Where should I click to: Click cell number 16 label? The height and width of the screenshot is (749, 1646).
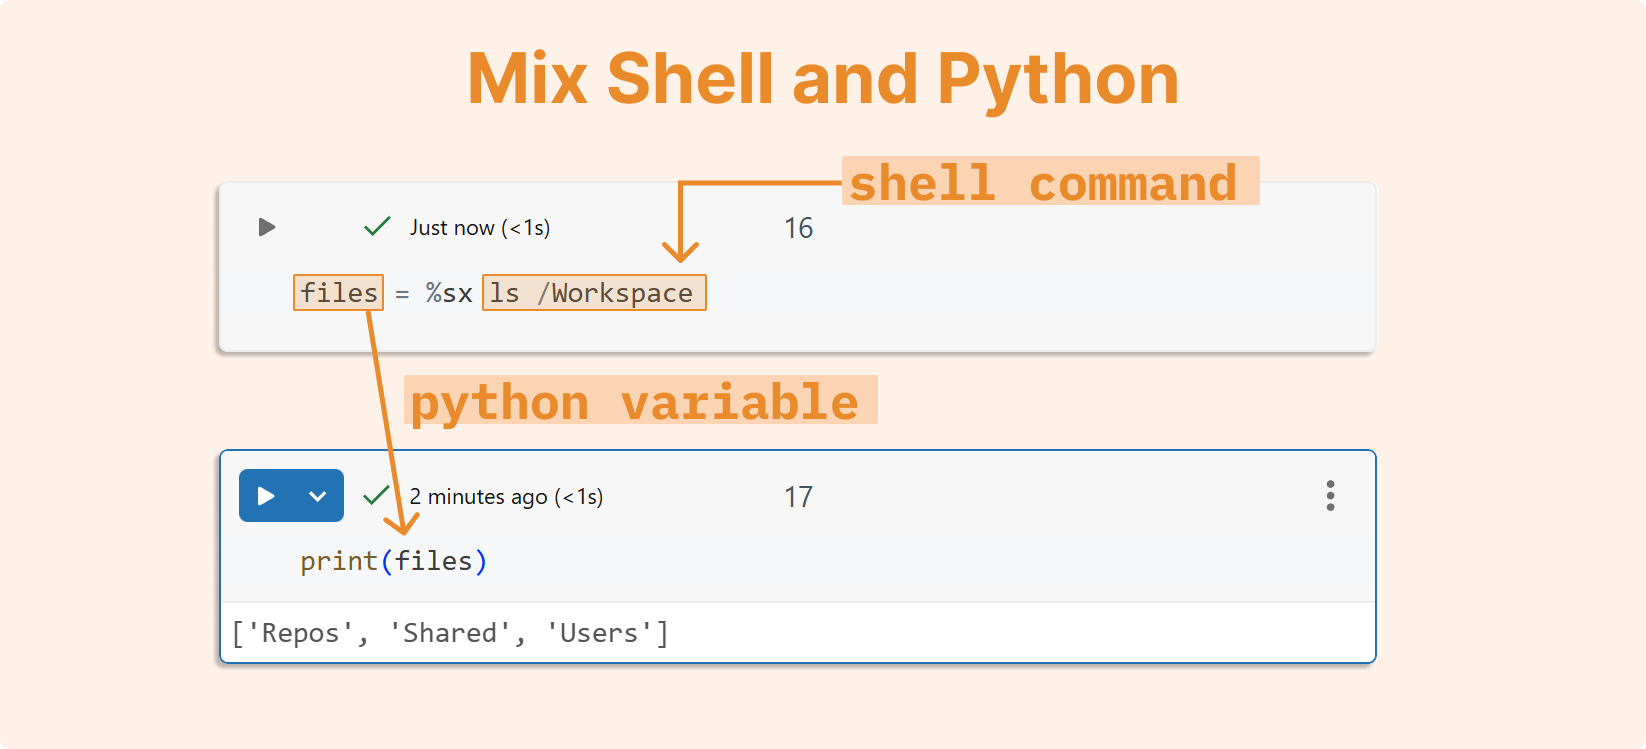click(798, 228)
